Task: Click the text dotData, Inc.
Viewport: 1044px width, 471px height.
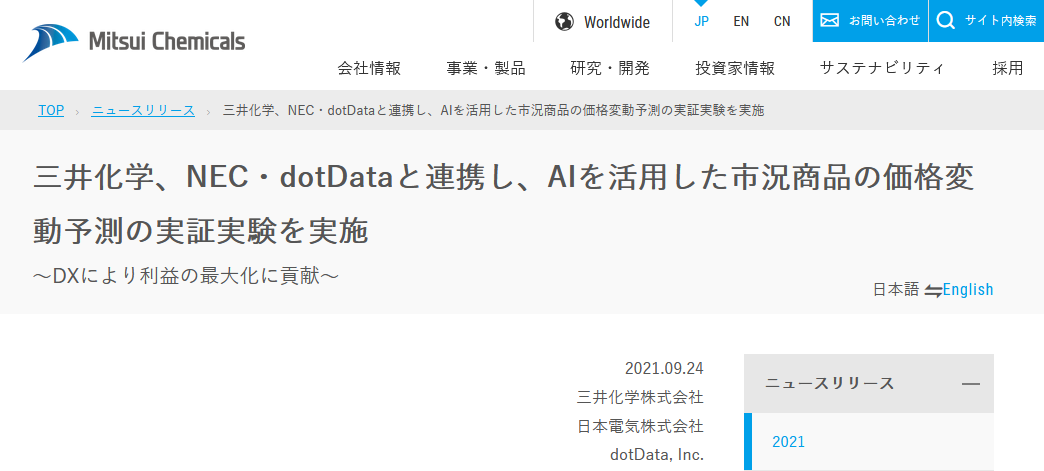Action: (x=656, y=455)
